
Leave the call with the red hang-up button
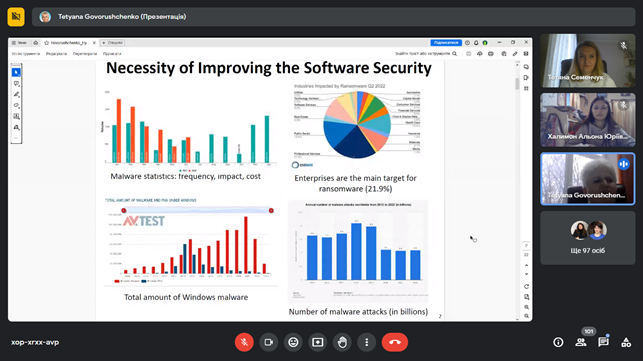[x=395, y=342]
